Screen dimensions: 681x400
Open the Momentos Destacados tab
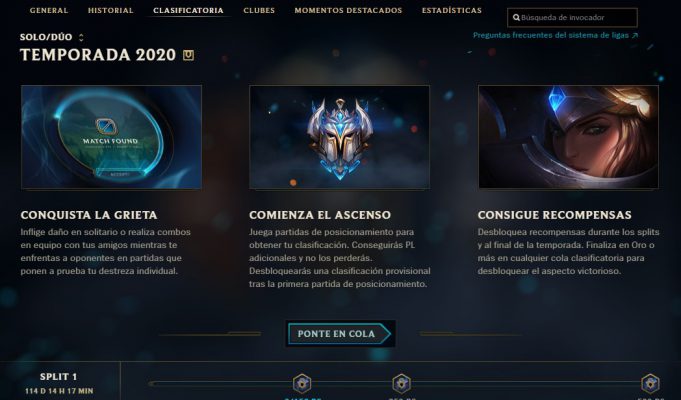[x=348, y=10]
